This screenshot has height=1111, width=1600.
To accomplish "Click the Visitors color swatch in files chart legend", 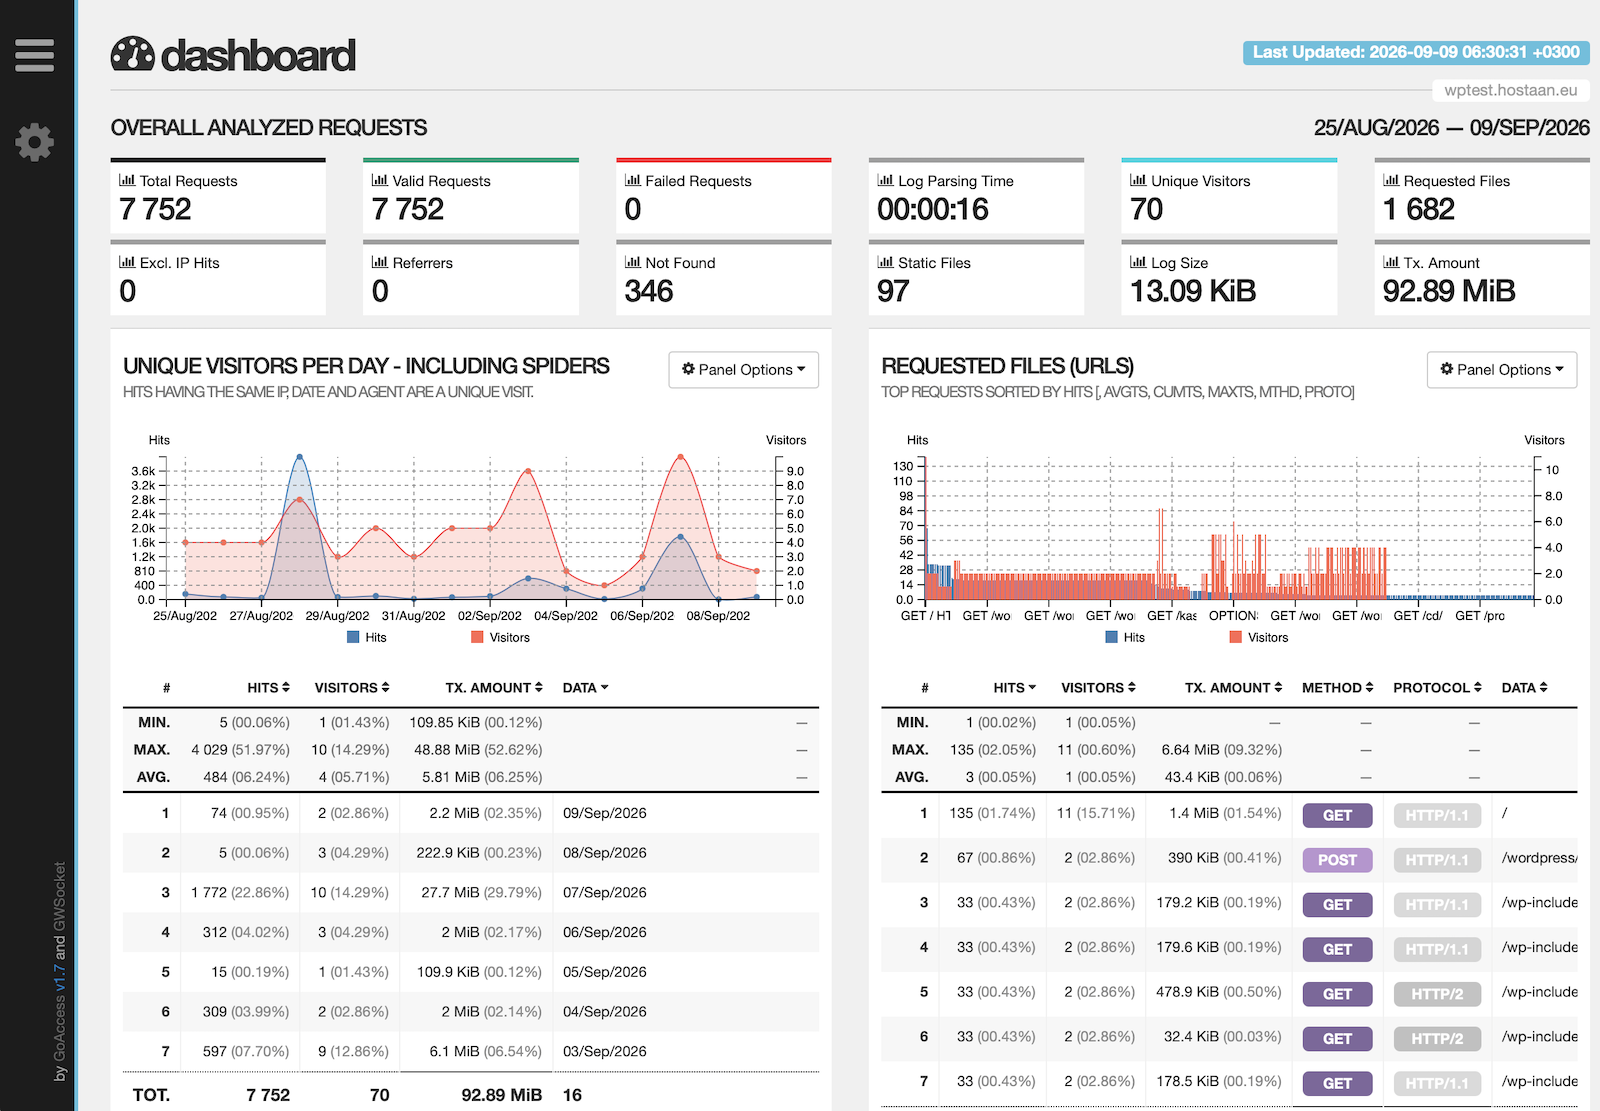I will [x=1236, y=637].
